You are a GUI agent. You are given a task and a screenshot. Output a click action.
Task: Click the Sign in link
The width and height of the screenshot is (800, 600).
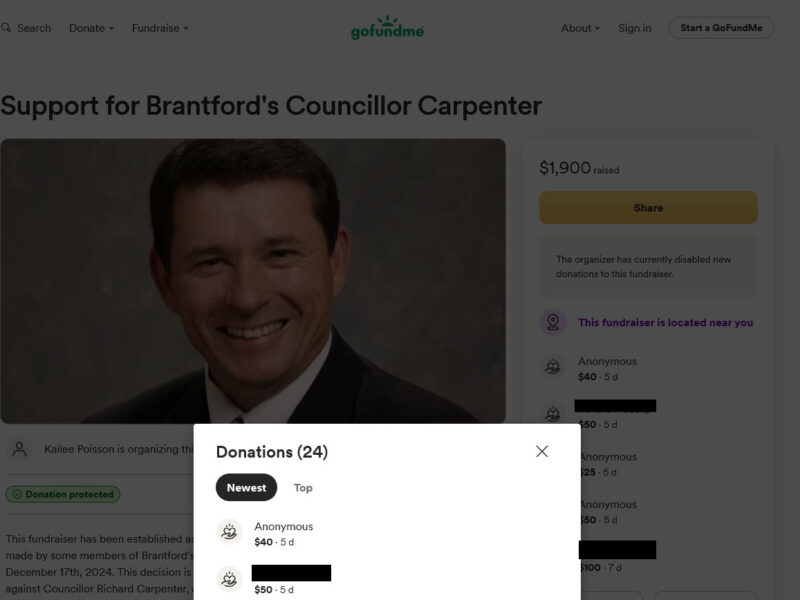(635, 28)
